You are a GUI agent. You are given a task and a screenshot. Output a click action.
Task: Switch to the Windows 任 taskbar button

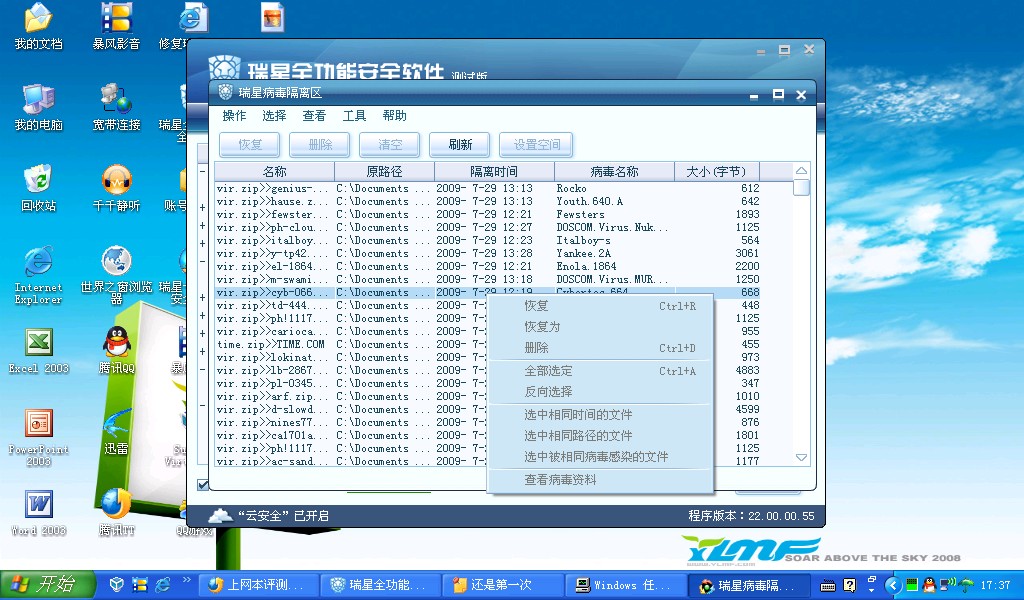click(x=624, y=585)
